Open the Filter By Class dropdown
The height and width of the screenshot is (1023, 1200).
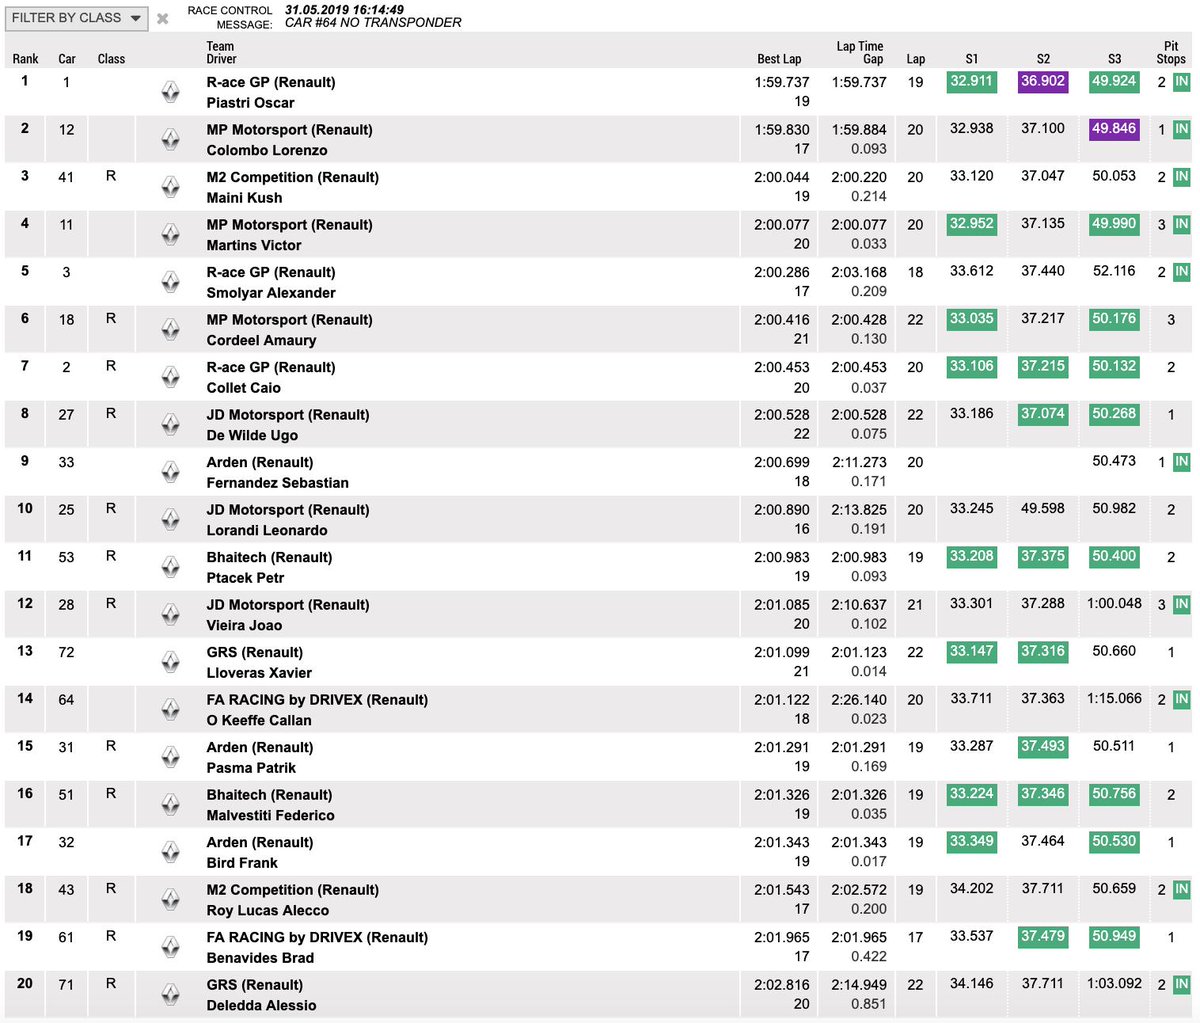pos(76,18)
